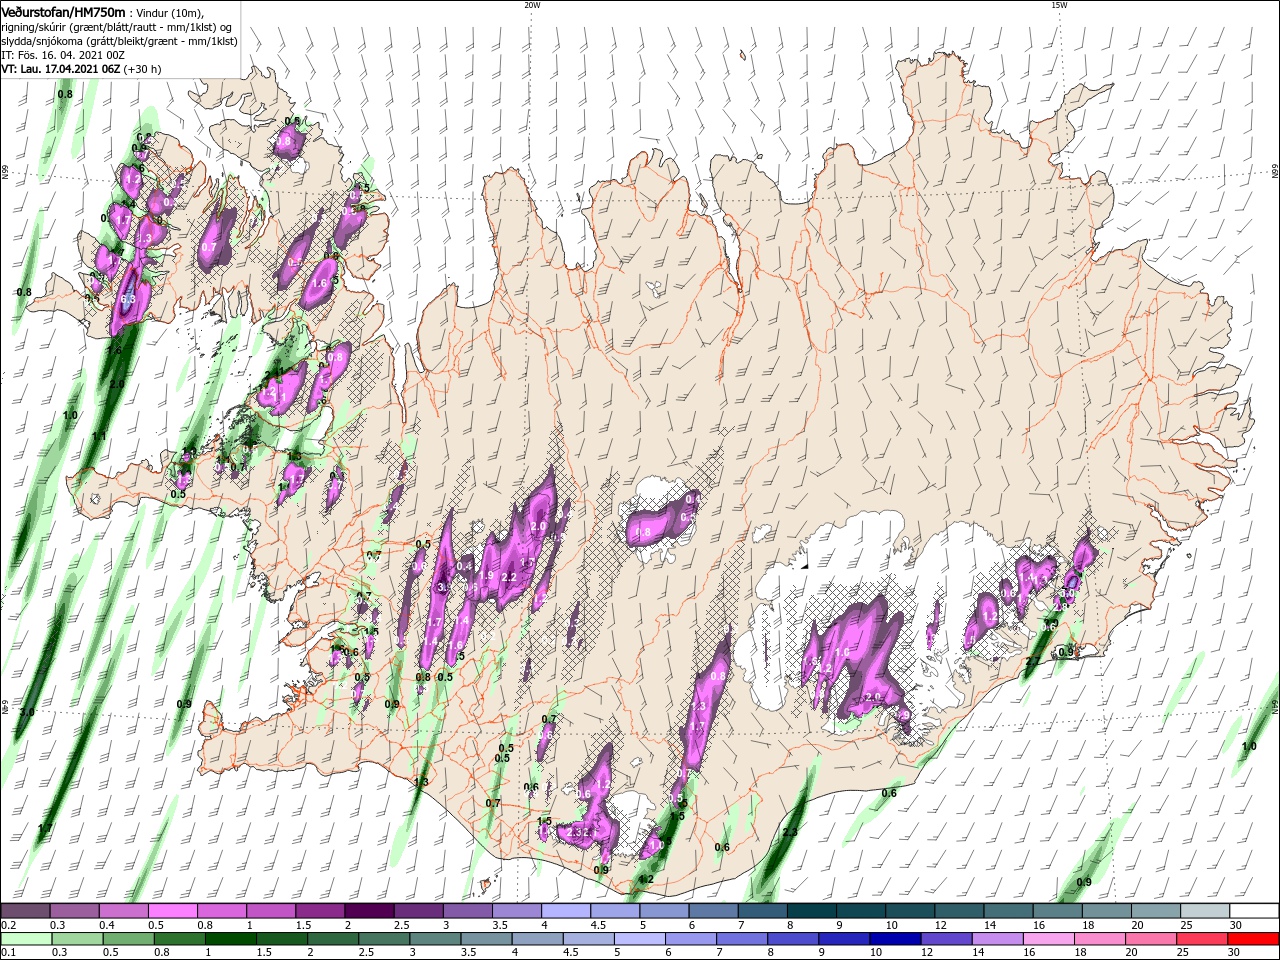
Task: Click the snow legend swatch between 12 and 14
Action: click(x=959, y=911)
